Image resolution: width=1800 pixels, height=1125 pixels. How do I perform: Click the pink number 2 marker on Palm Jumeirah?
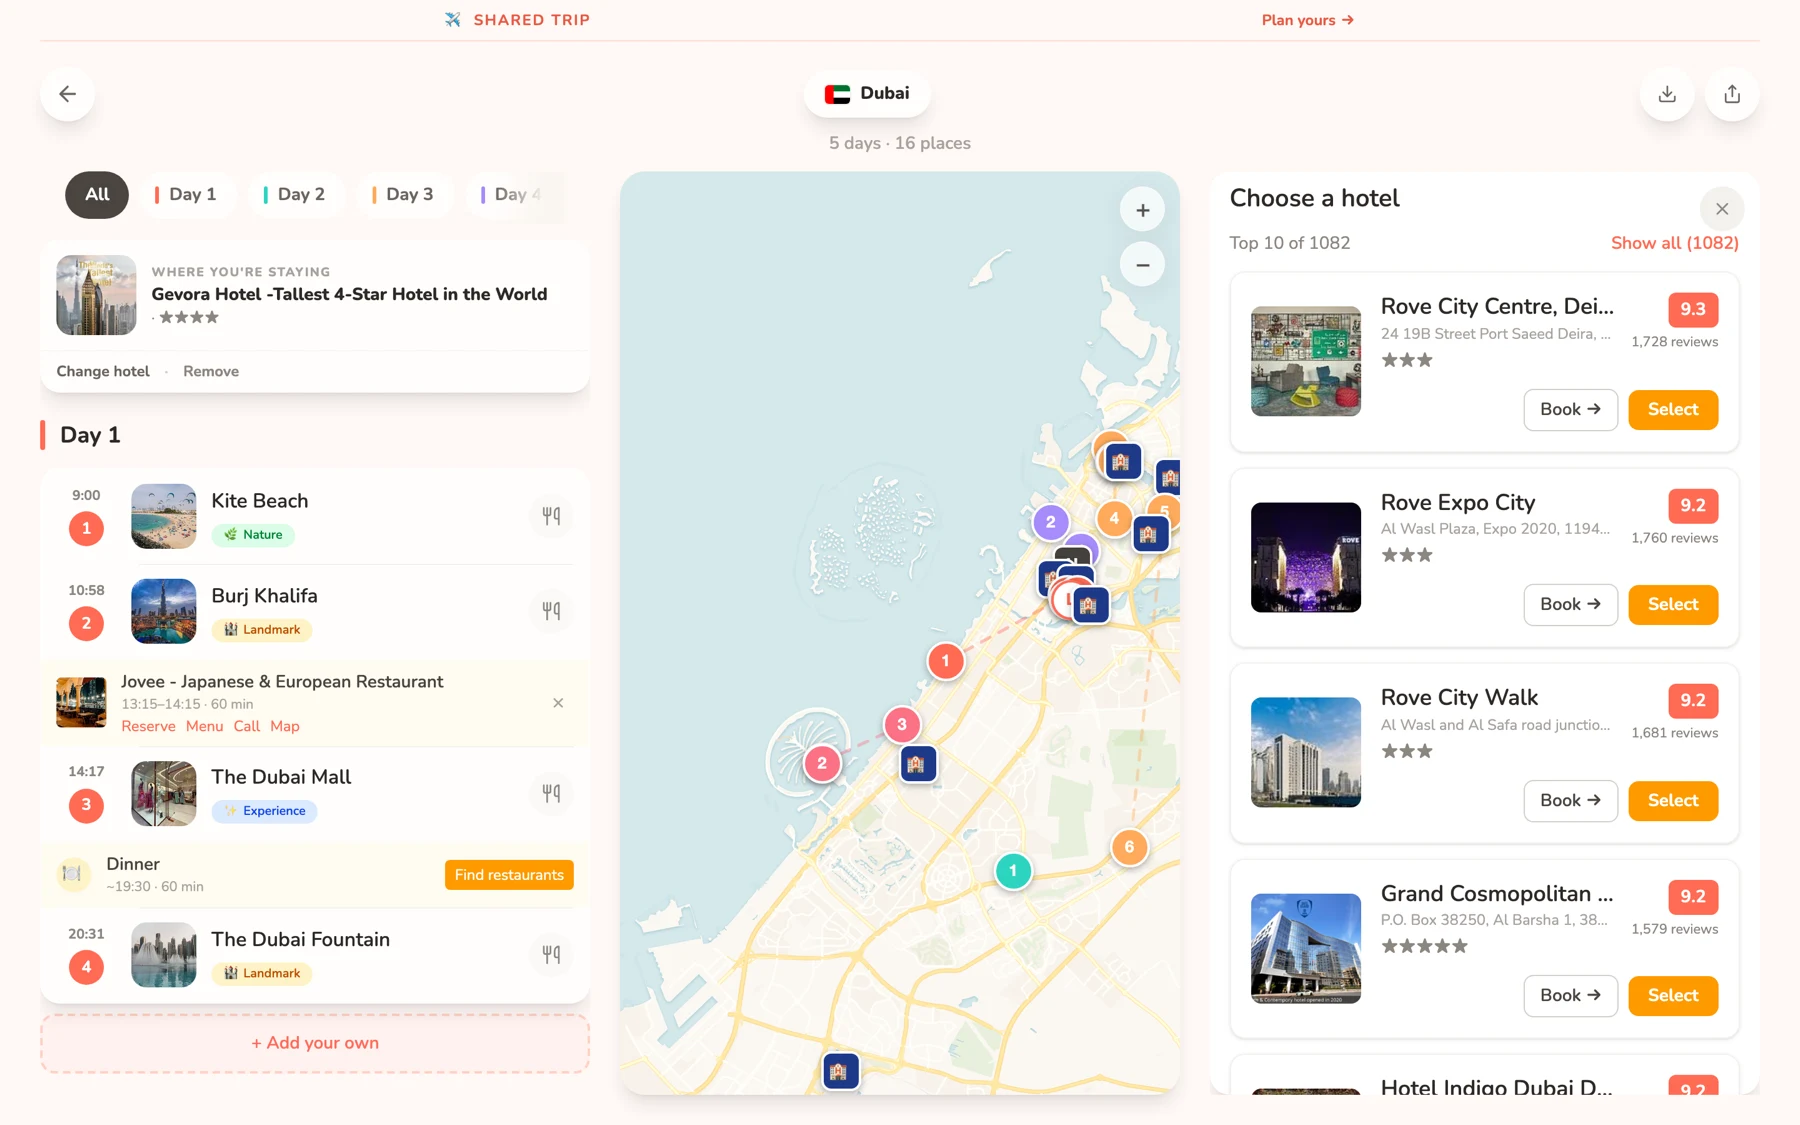[822, 763]
